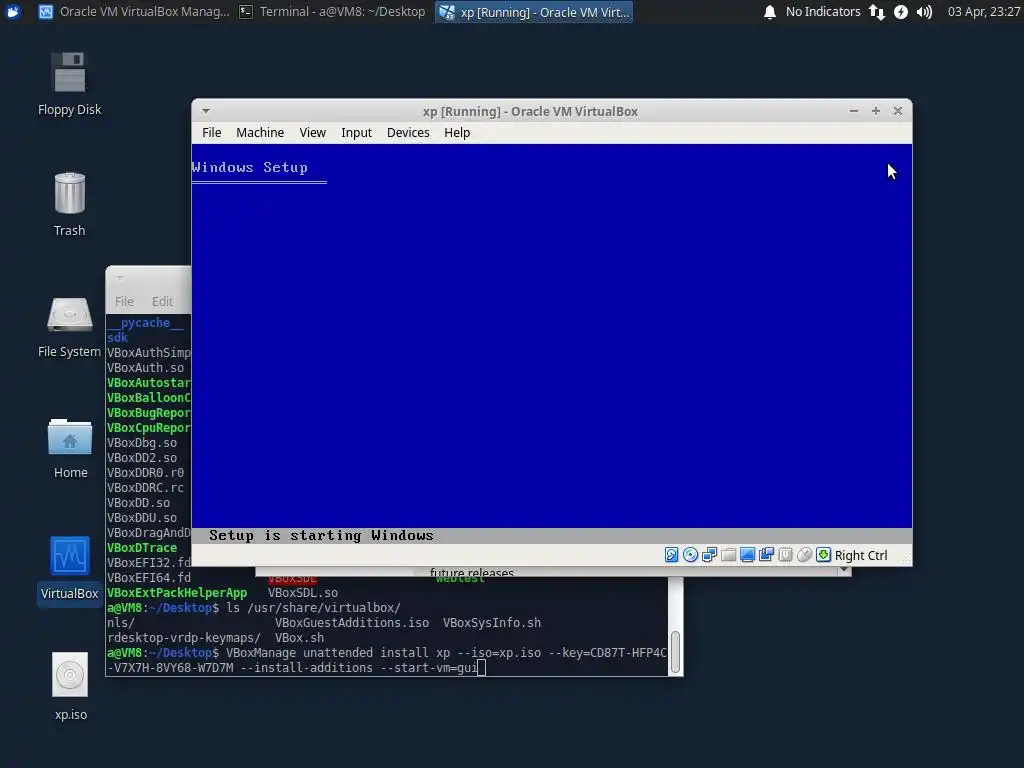Screen dimensions: 1024x768
Task: Click VBoxDDRC.rc in terminal listing
Action: click(146, 488)
